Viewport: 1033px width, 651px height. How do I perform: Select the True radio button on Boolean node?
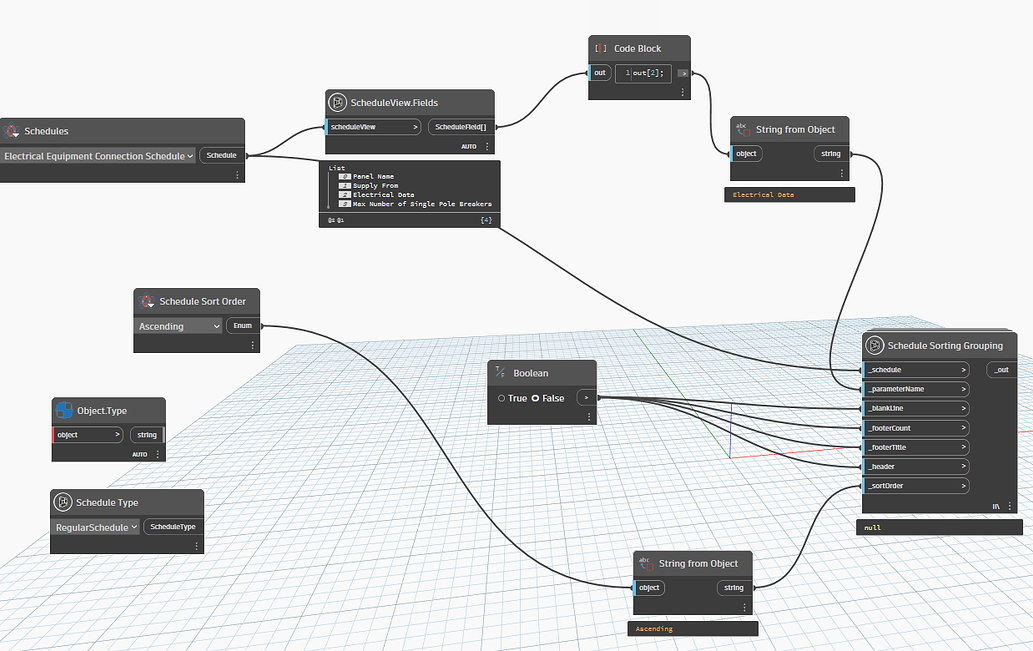(x=501, y=397)
